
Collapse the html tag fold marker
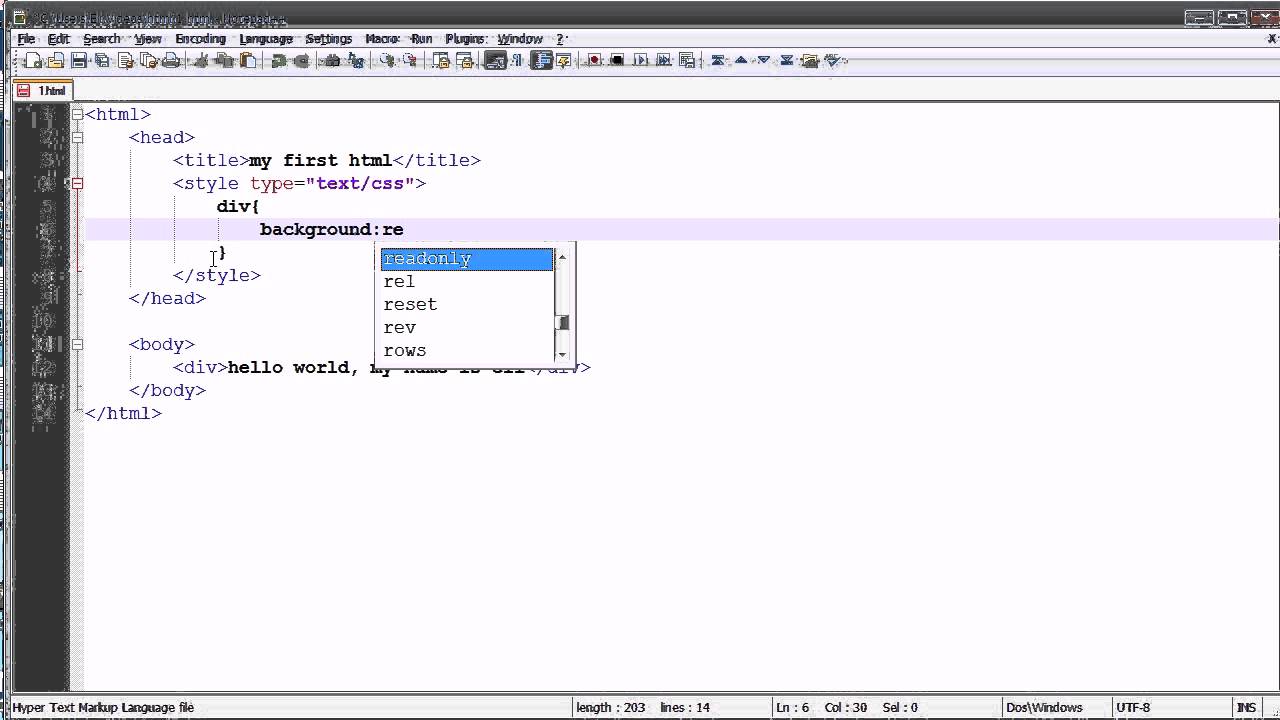(x=77, y=114)
